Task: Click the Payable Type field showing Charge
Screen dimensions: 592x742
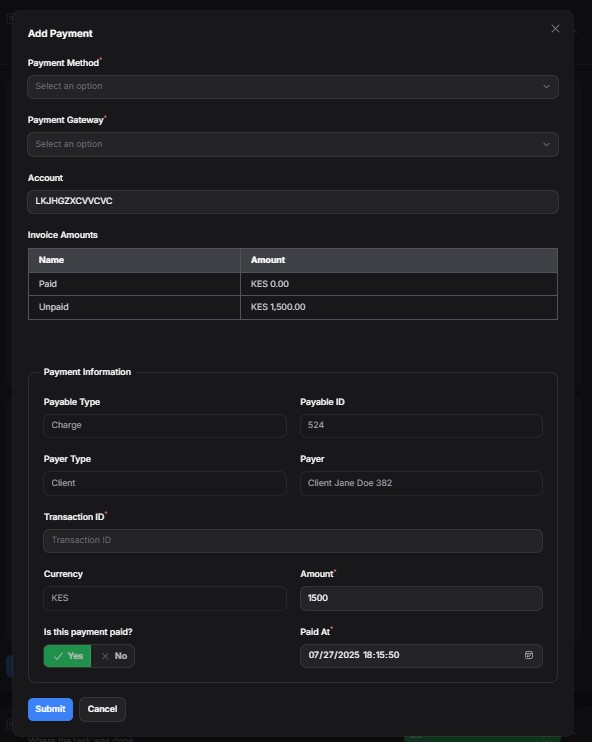Action: pyautogui.click(x=165, y=425)
